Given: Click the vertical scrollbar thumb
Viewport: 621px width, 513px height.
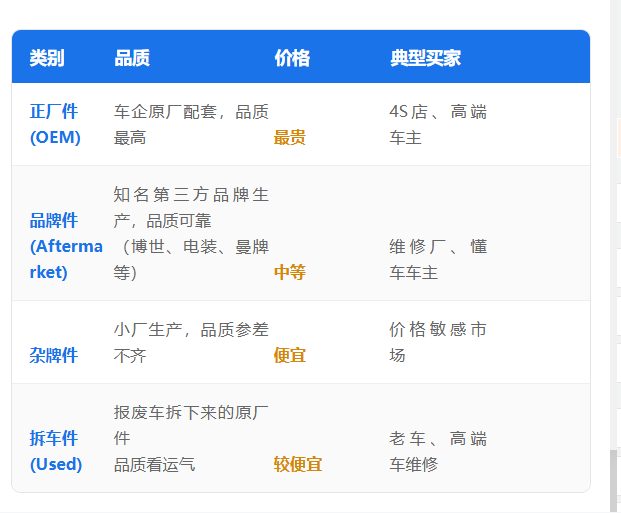Looking at the screenshot, I should [x=614, y=481].
